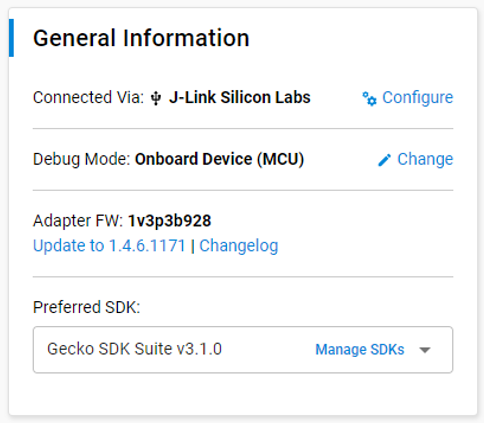Screen dimensions: 484x423
Task: Click the Update to 1.4.6.1171 link
Action: click(x=109, y=246)
